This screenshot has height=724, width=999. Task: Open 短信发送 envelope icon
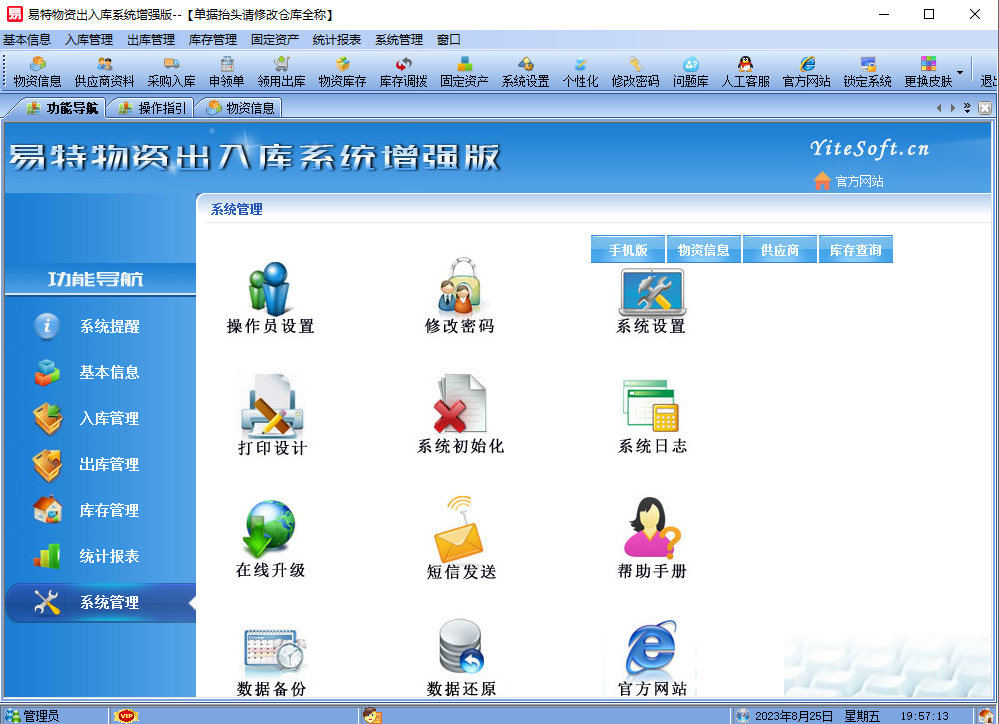coord(461,538)
